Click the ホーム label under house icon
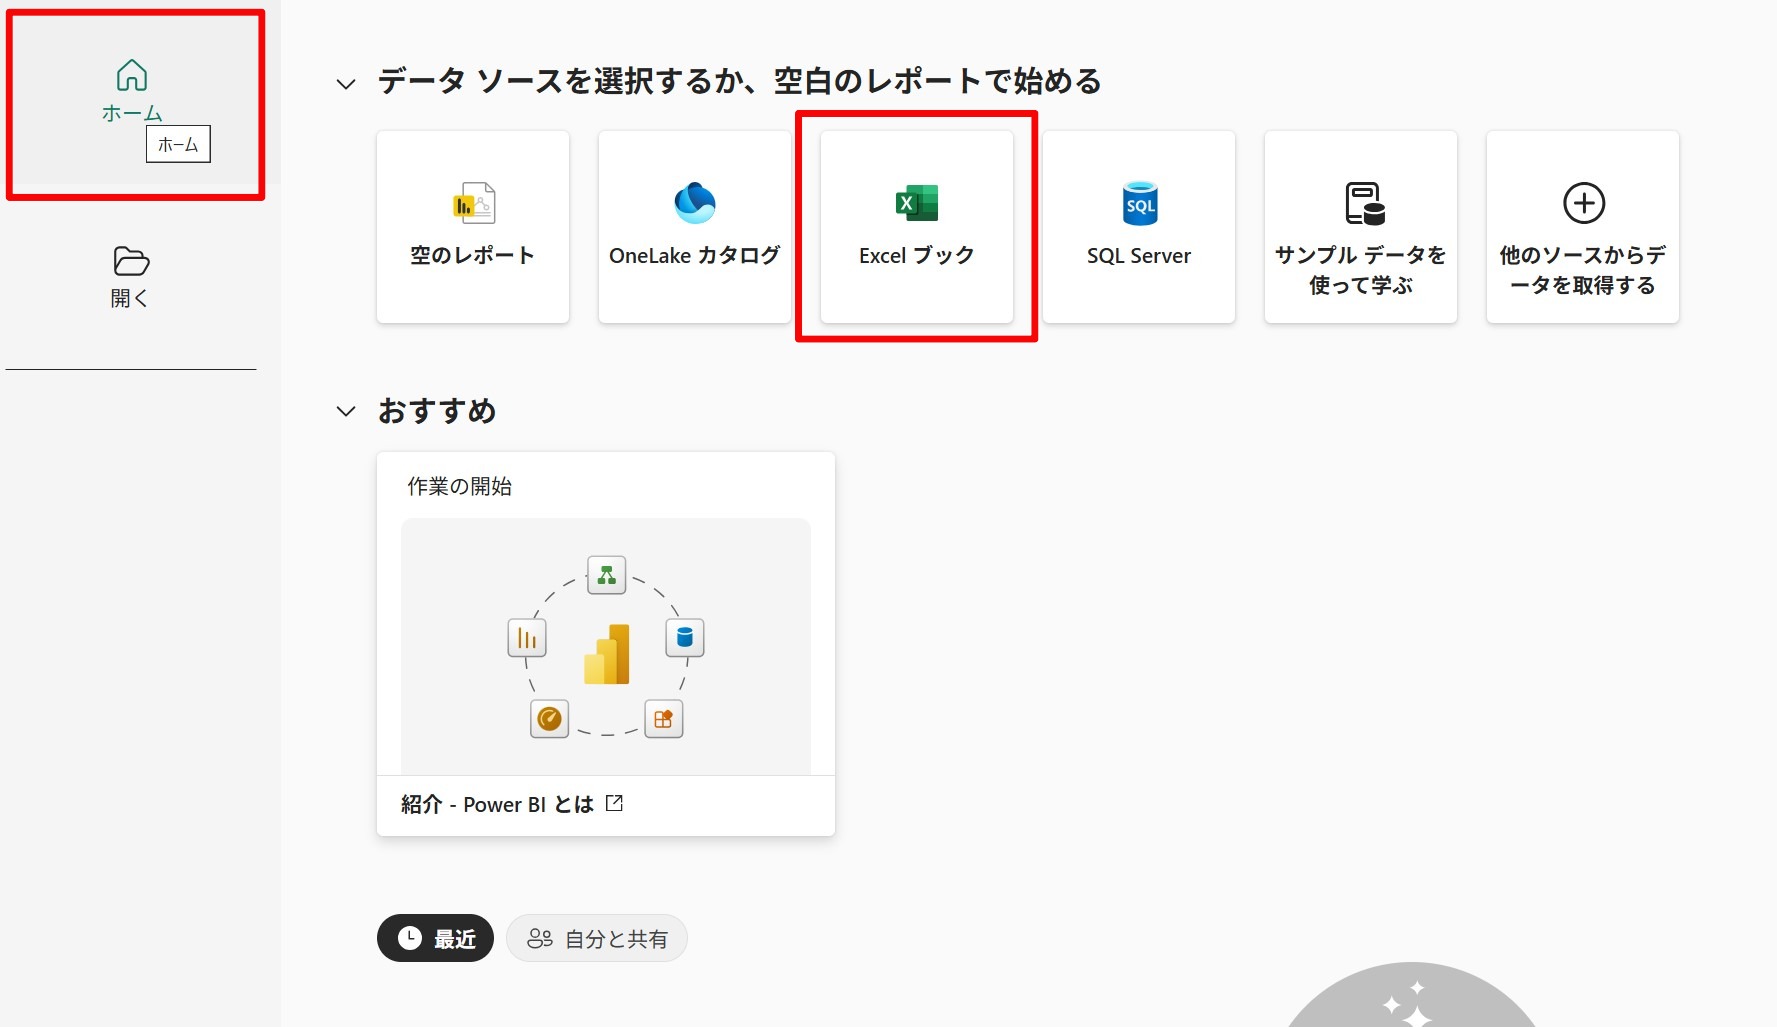The image size is (1777, 1027). click(x=132, y=113)
